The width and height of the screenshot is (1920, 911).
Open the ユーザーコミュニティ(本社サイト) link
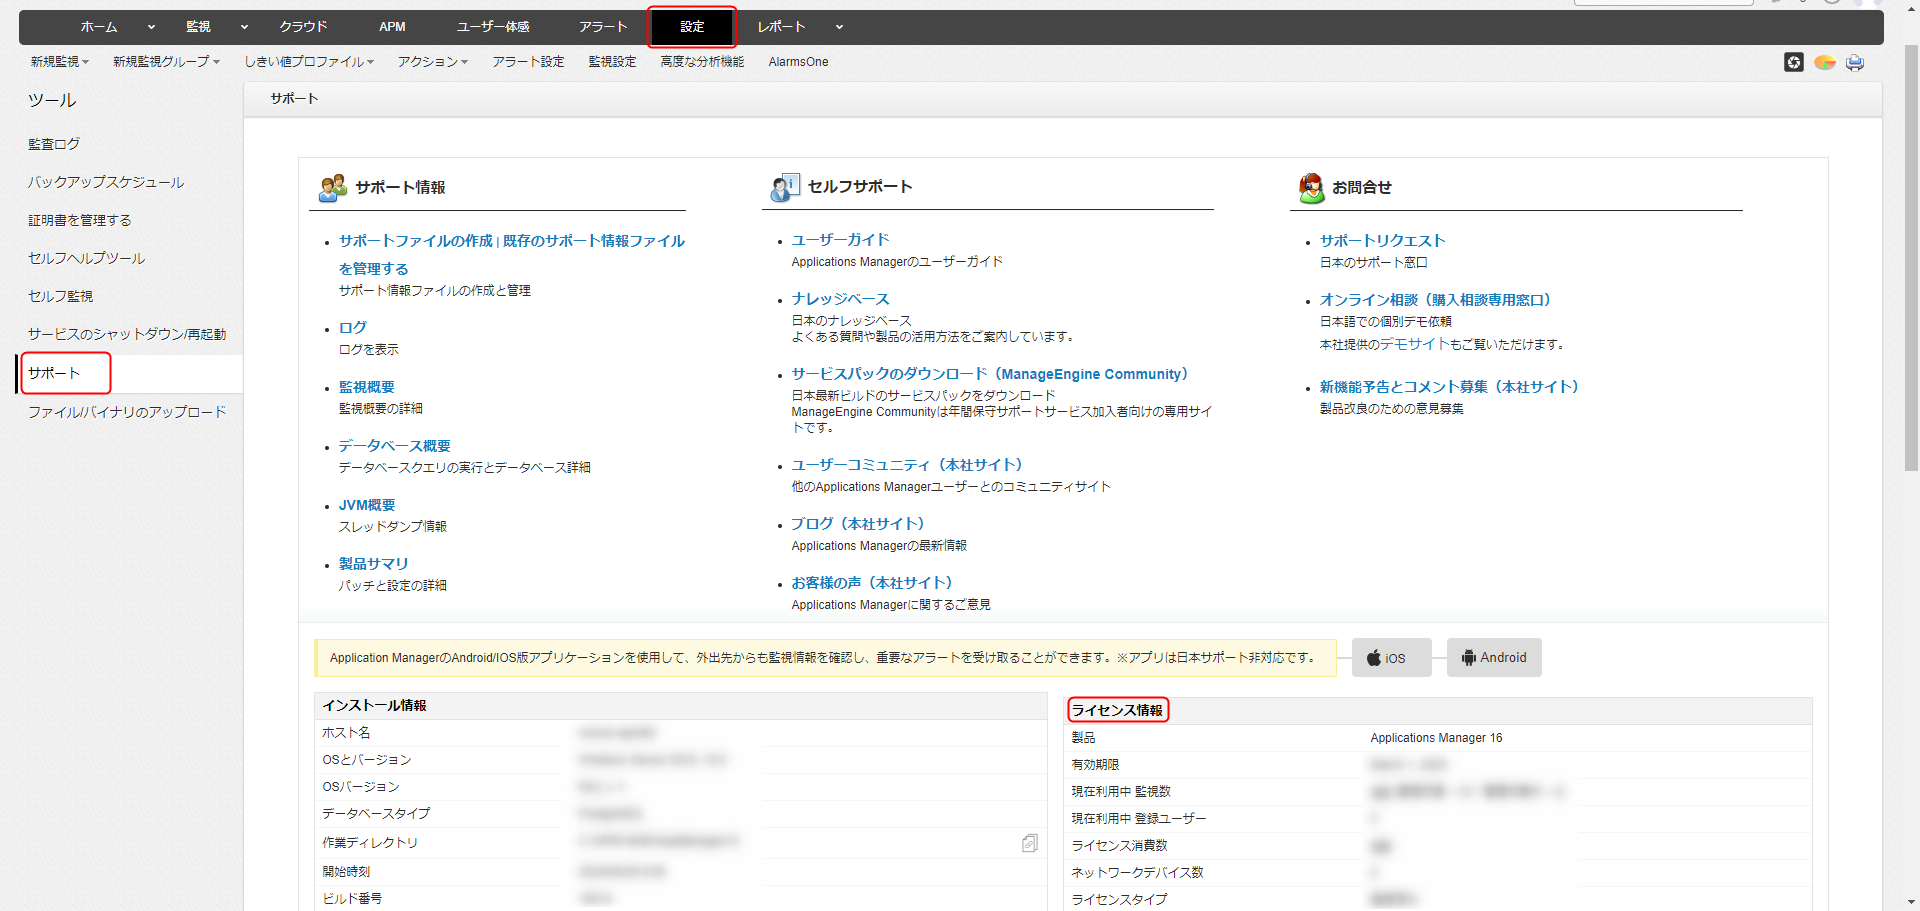908,465
